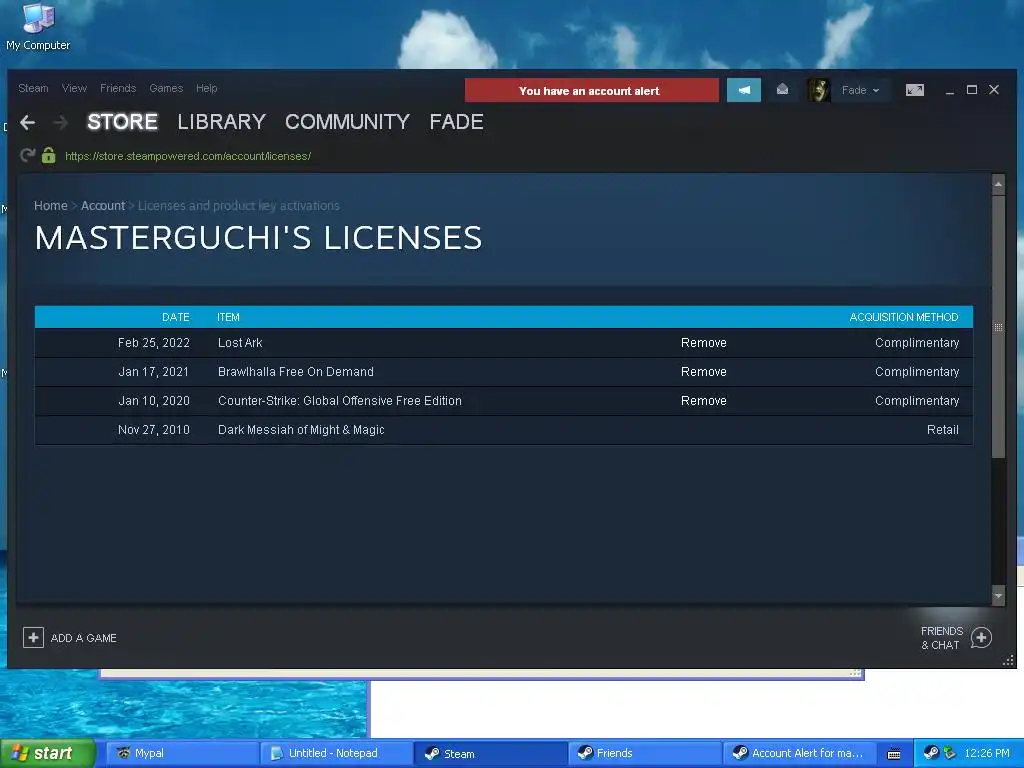Open the announcements megaphone icon
1024x768 pixels.
click(744, 90)
